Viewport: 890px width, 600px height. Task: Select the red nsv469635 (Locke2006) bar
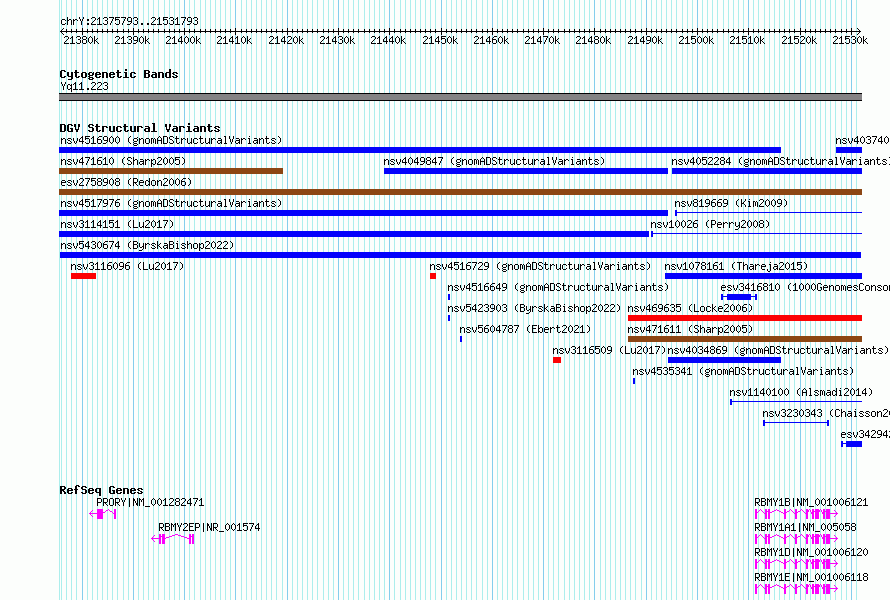tap(745, 318)
